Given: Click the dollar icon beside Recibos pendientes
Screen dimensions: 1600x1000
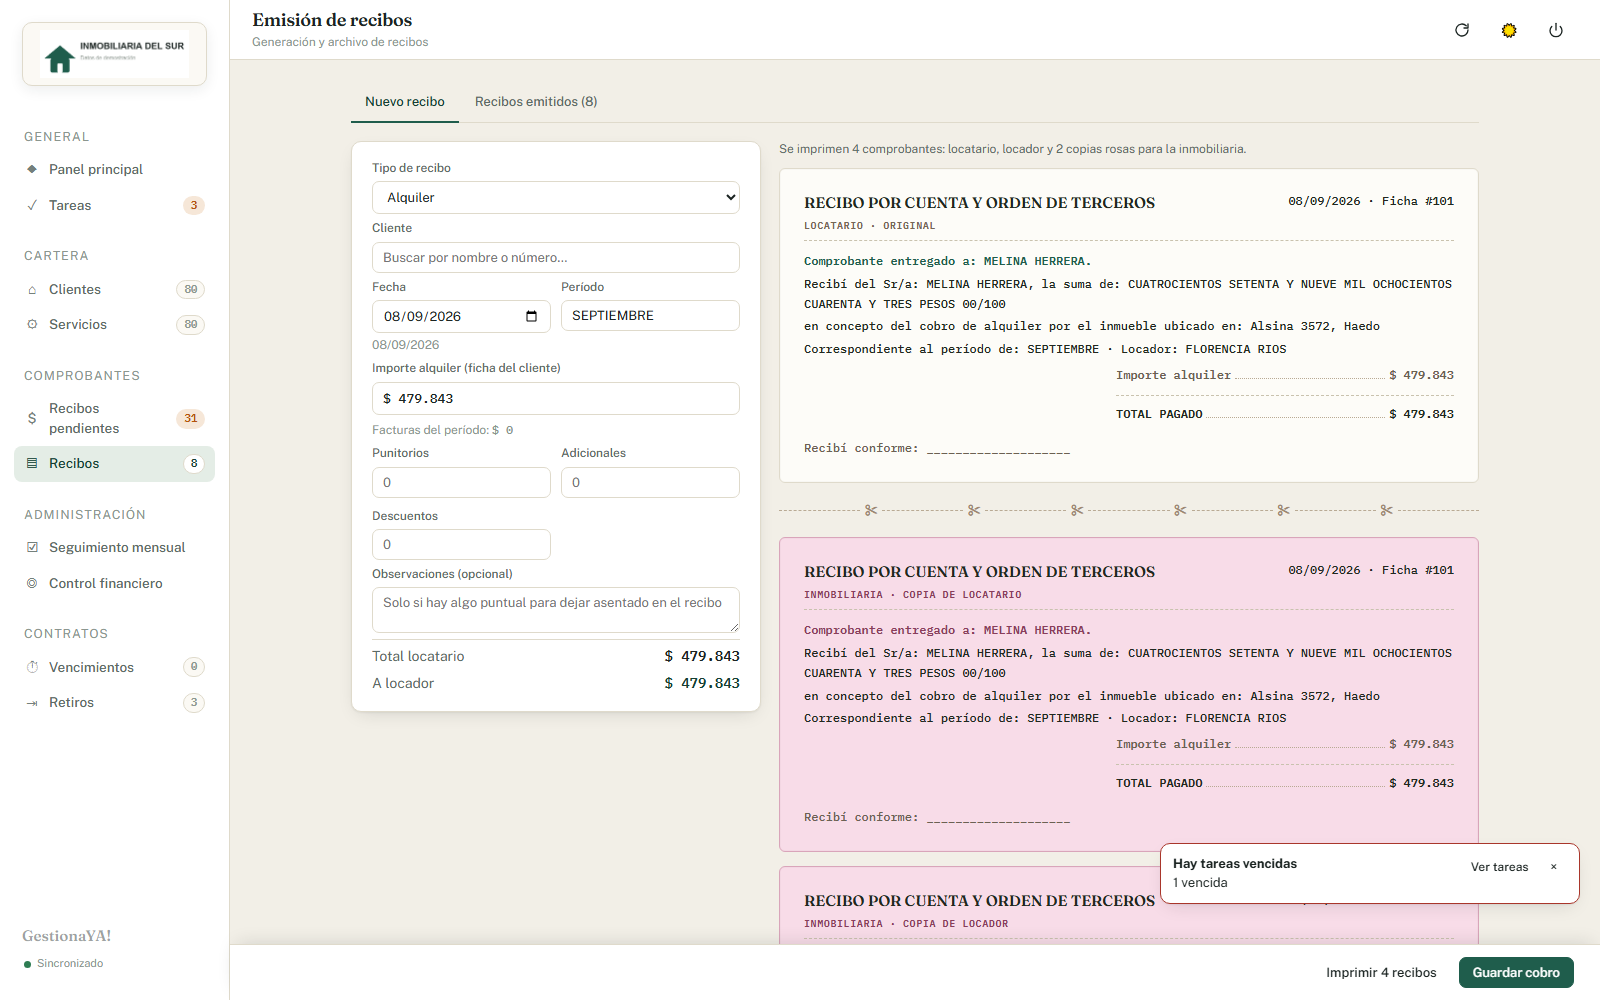Looking at the screenshot, I should [x=32, y=418].
